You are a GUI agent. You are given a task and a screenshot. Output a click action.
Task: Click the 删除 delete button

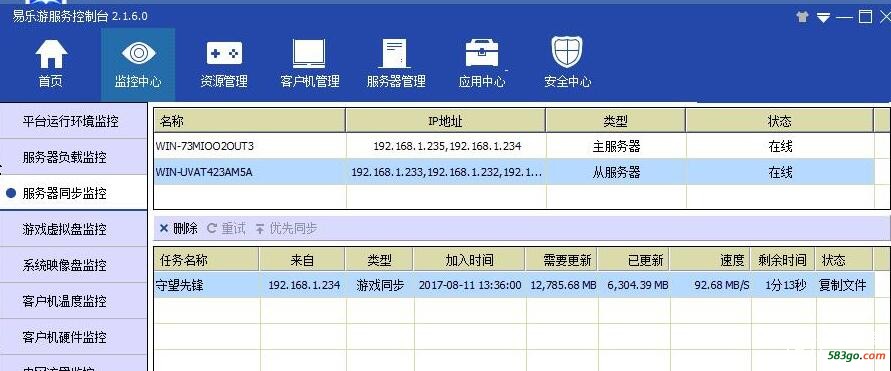click(x=178, y=228)
